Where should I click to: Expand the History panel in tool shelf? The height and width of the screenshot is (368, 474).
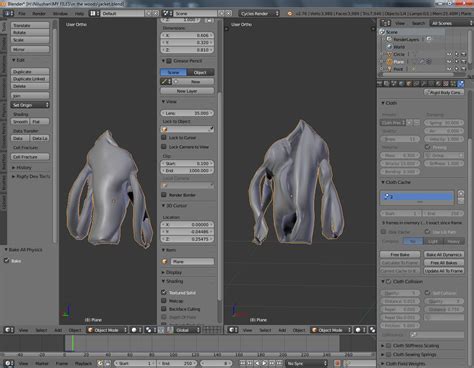(14, 167)
